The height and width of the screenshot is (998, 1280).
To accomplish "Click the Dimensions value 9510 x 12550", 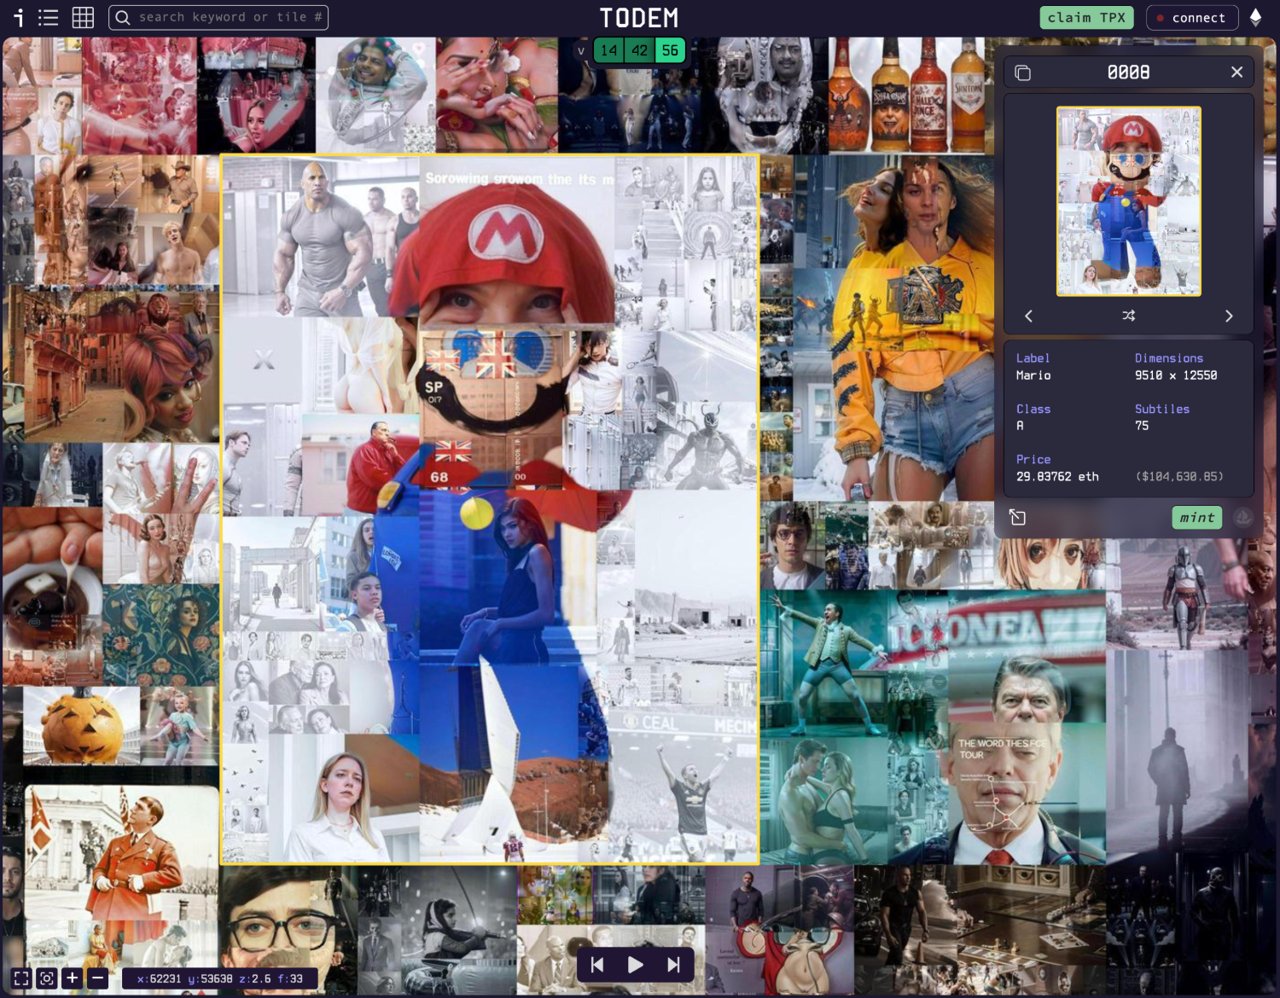I will (x=1176, y=375).
